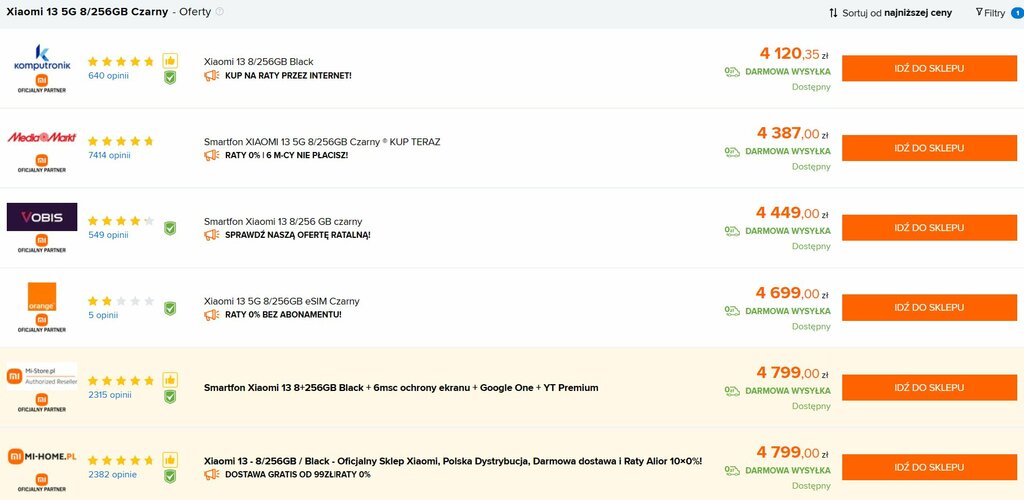This screenshot has width=1024, height=500.
Task: Click the 4 699,00 zł price
Action: (x=793, y=293)
